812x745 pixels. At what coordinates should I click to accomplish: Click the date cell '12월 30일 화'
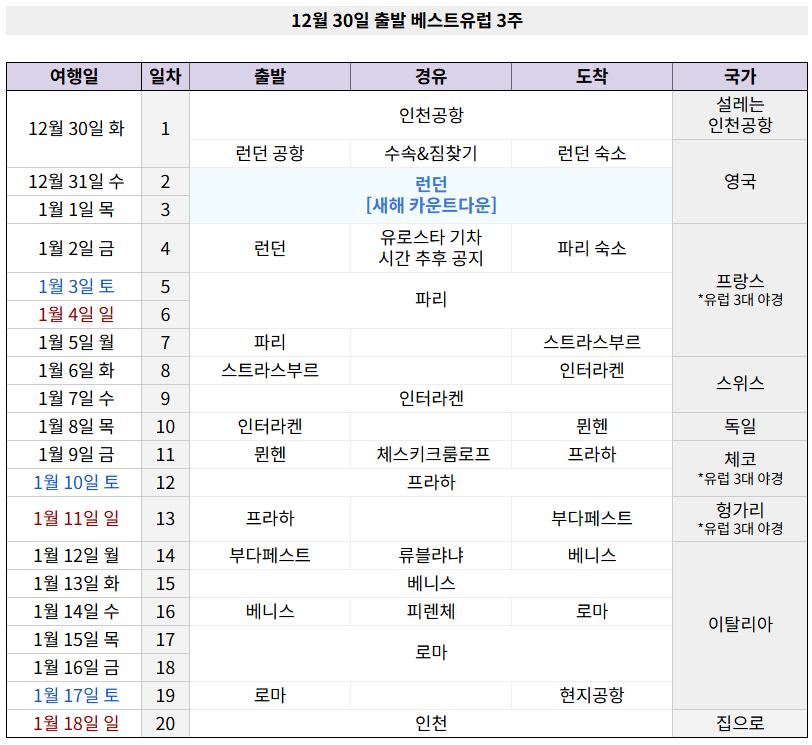[74, 129]
